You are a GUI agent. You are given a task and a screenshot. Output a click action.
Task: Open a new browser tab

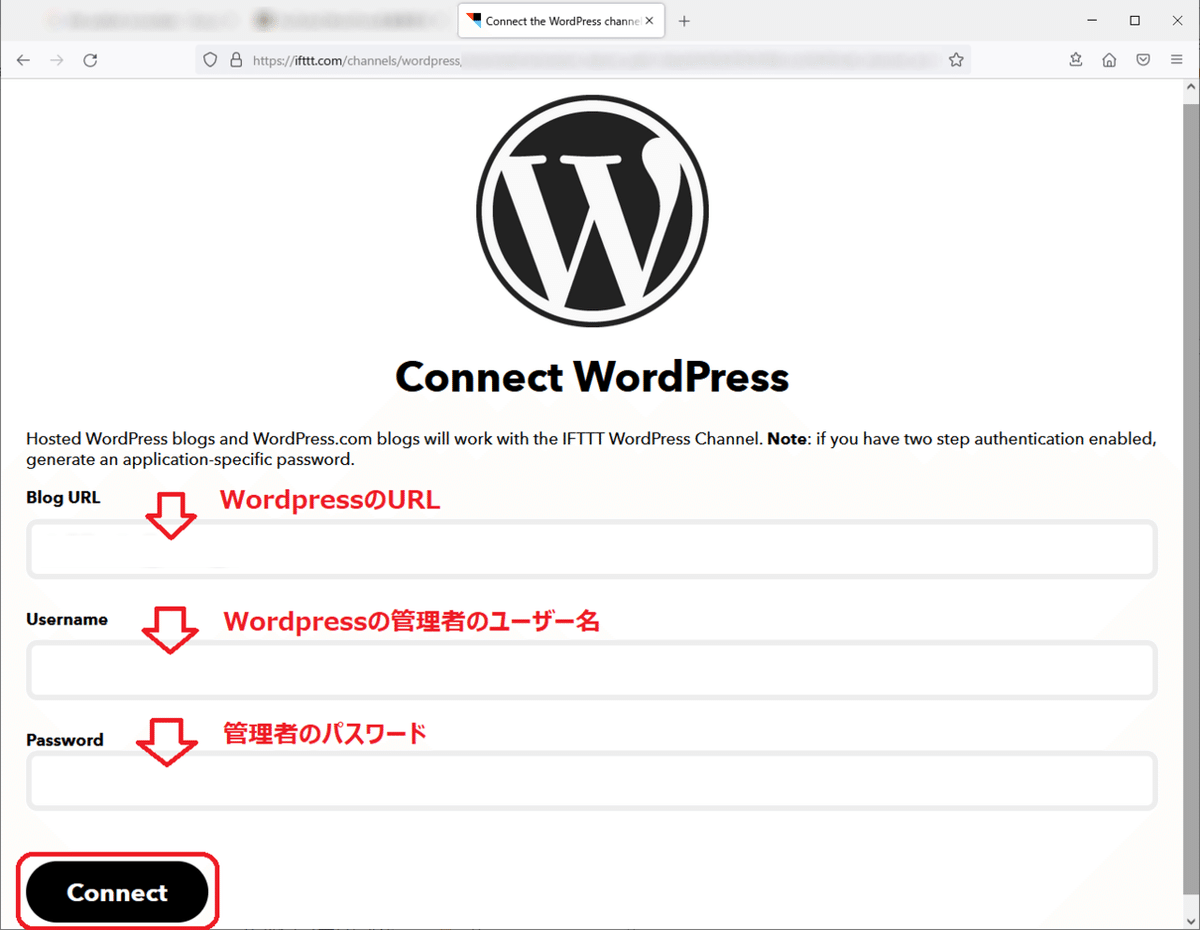(684, 21)
